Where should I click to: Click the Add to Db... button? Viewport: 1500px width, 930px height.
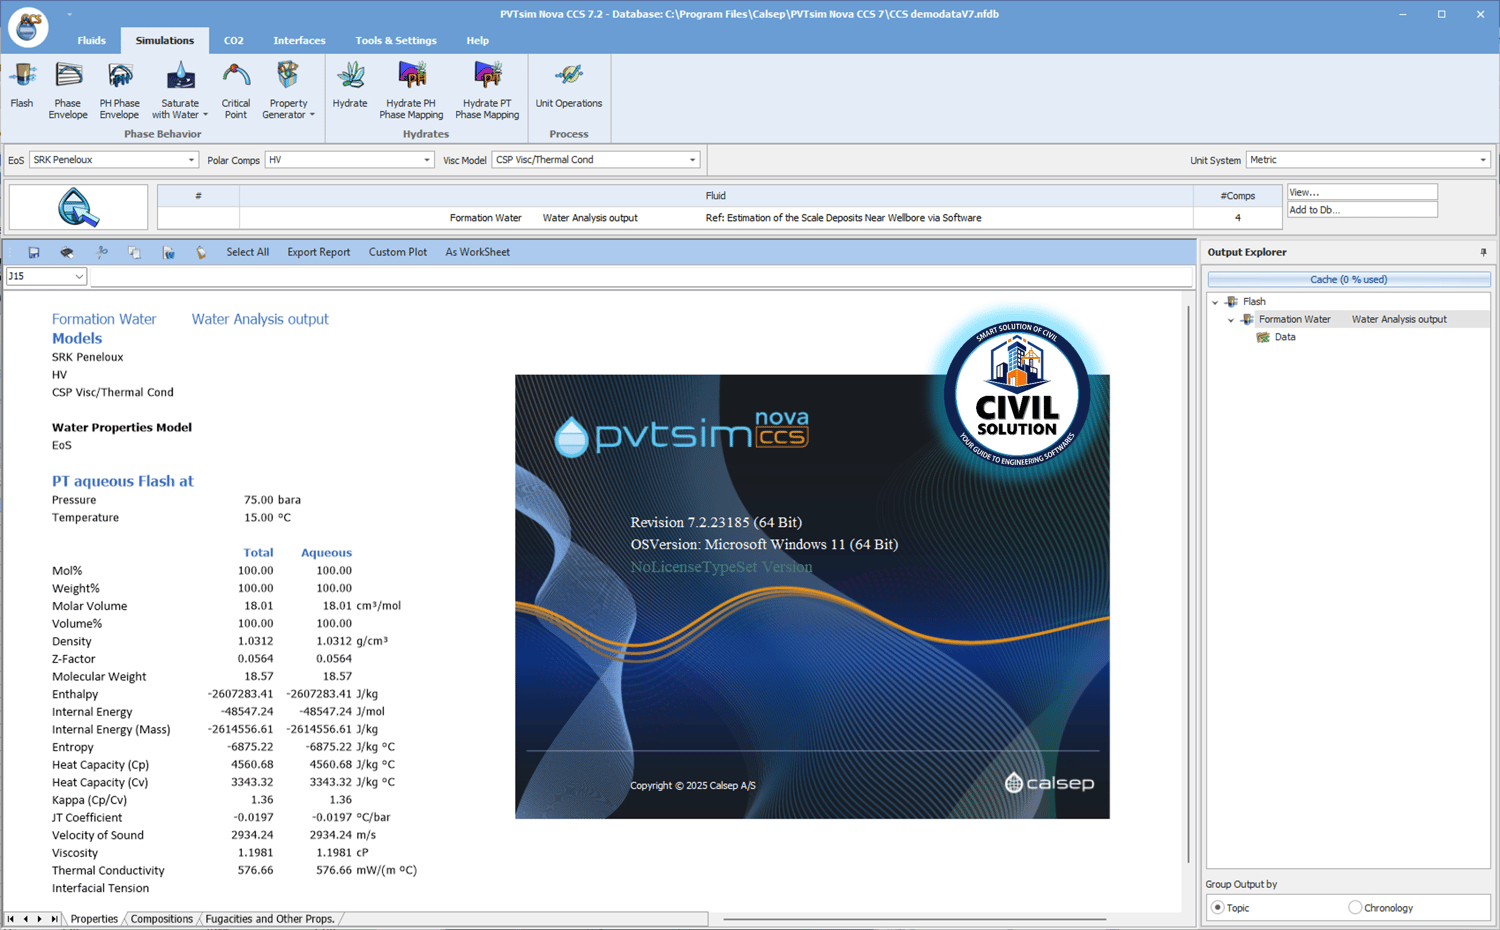[1362, 210]
